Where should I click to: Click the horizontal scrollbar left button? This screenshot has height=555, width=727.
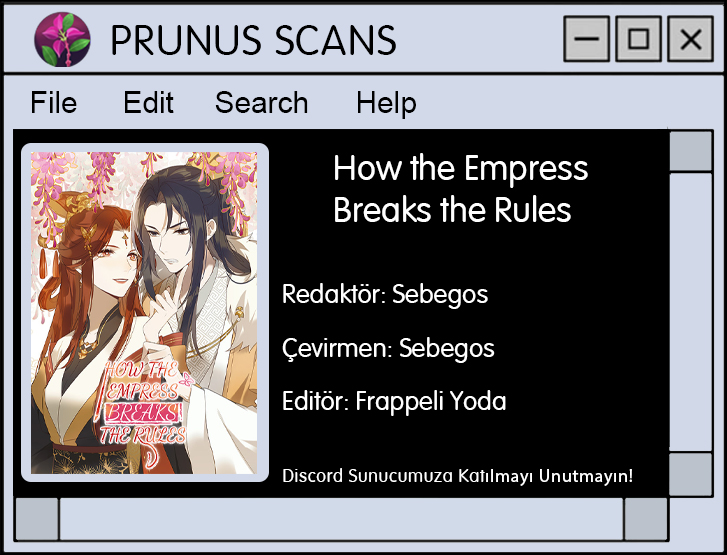[37, 519]
